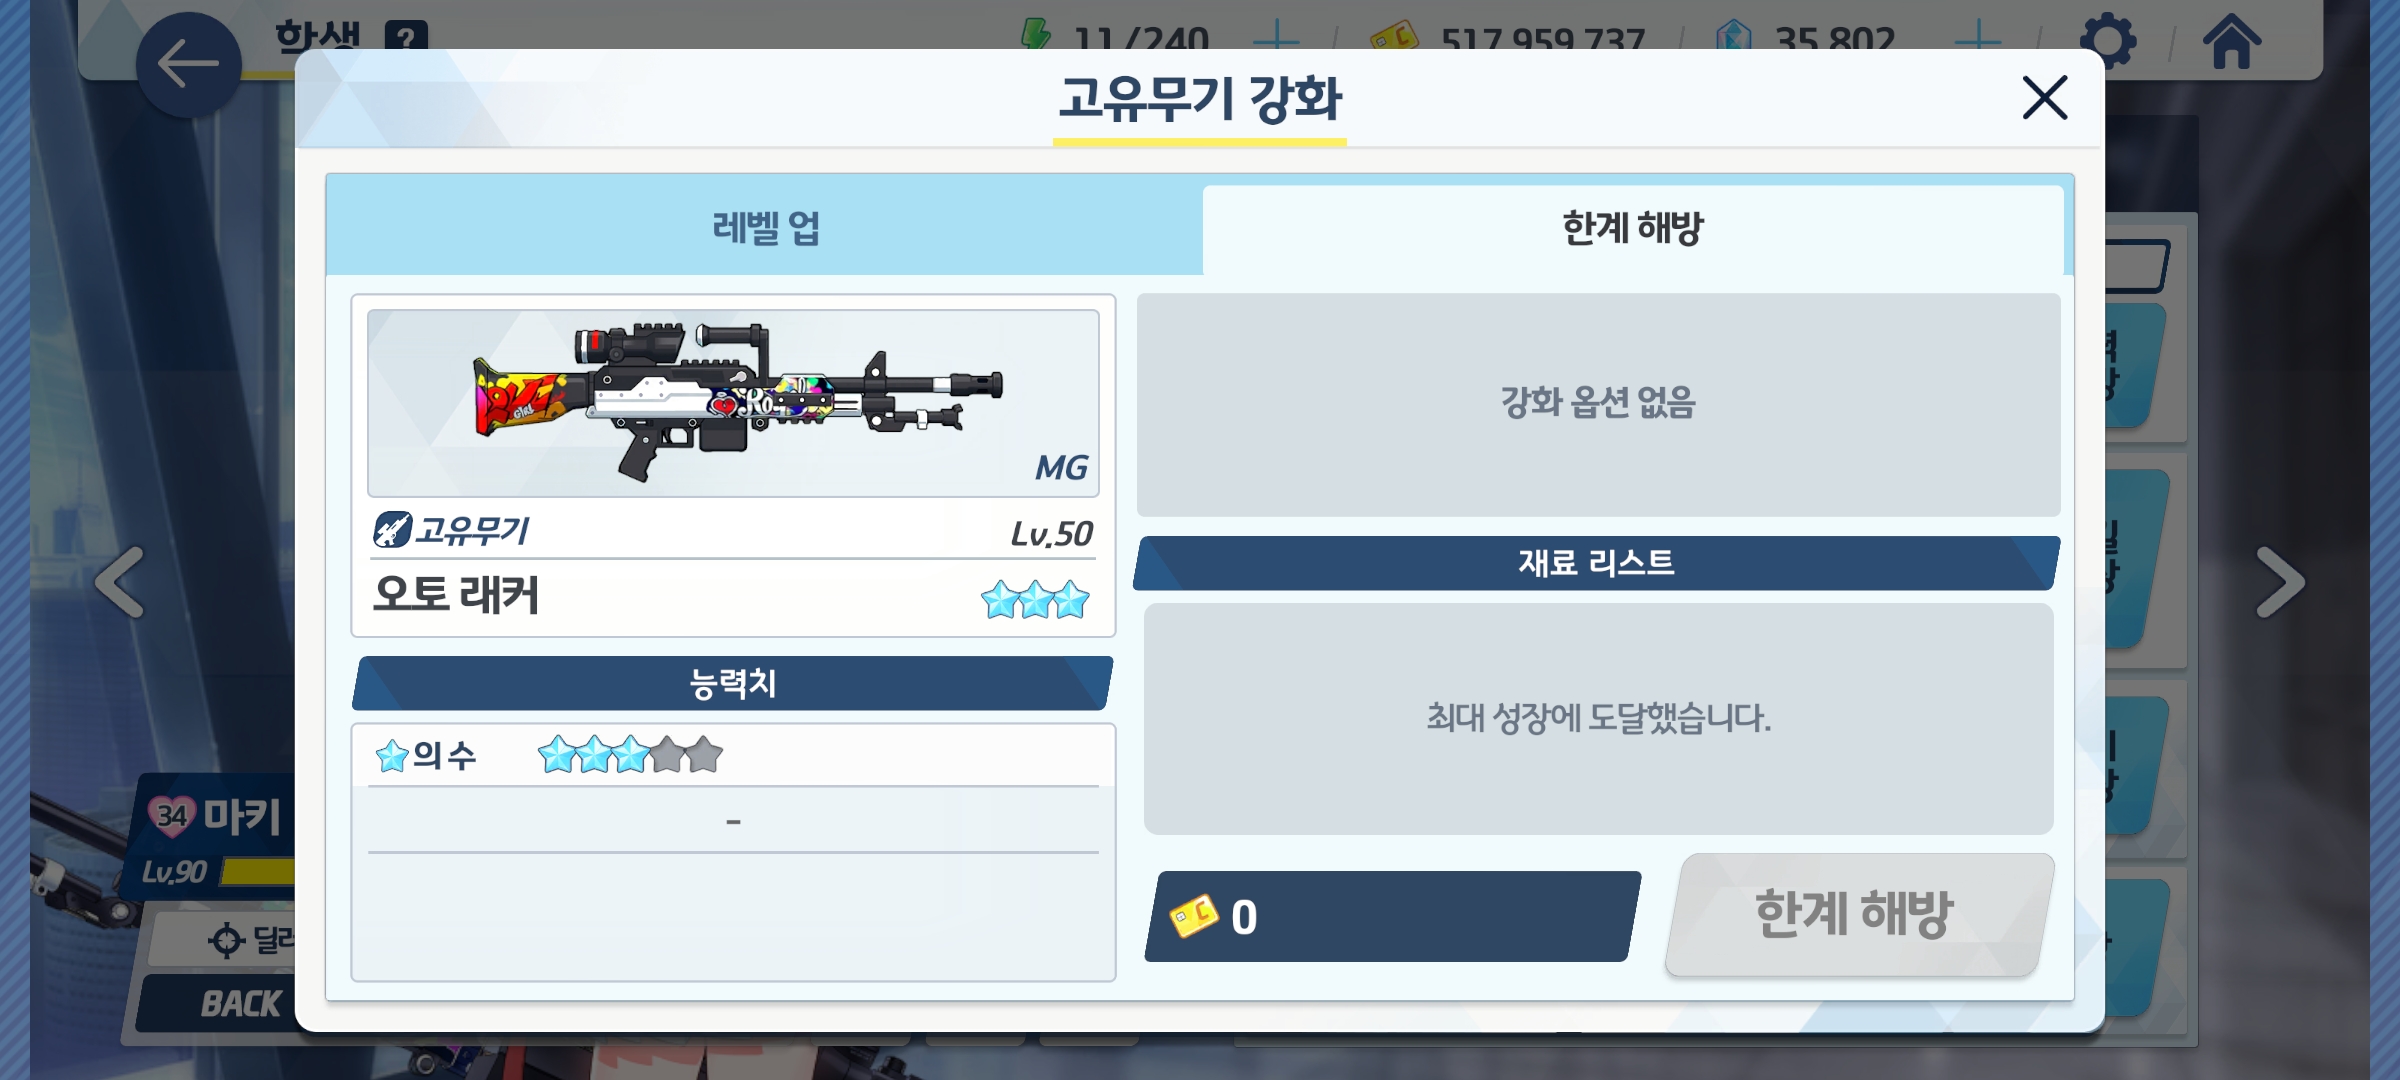Click the 고유무기 weapon type icon
Viewport: 2400px width, 1080px height.
coord(392,529)
